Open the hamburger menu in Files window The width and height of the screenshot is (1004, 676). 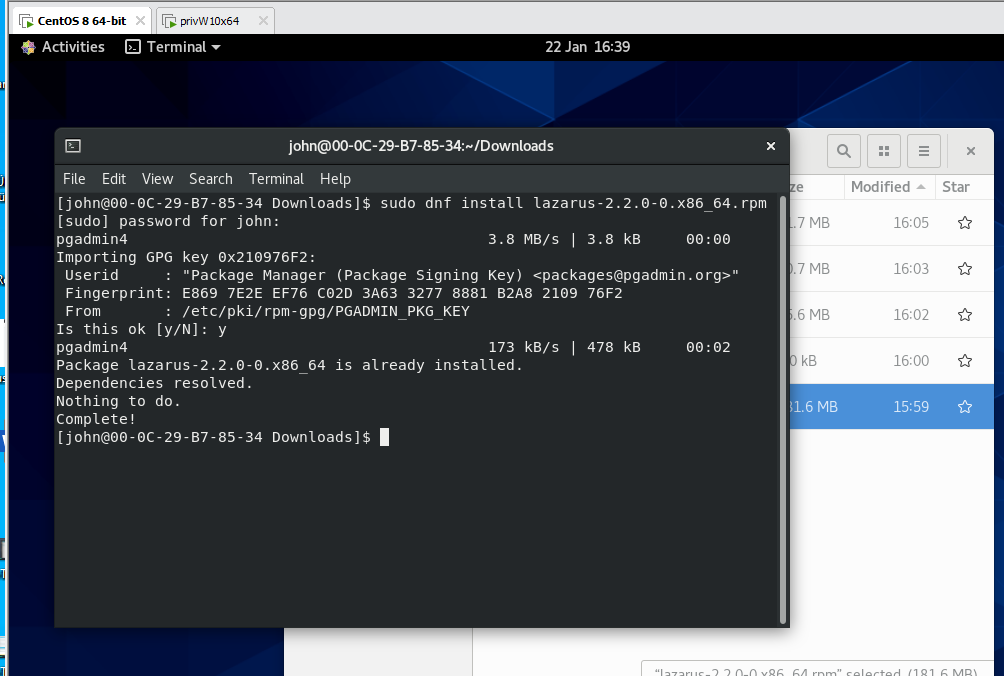tap(923, 151)
